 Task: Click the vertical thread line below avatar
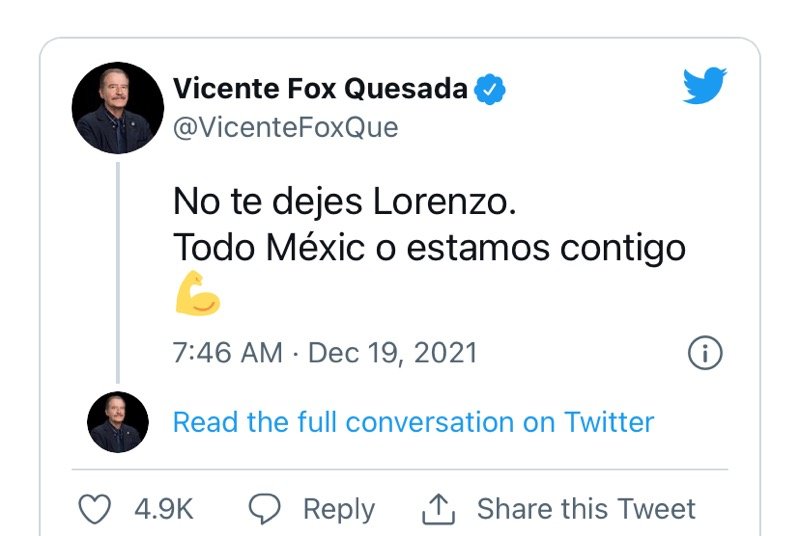point(118,270)
